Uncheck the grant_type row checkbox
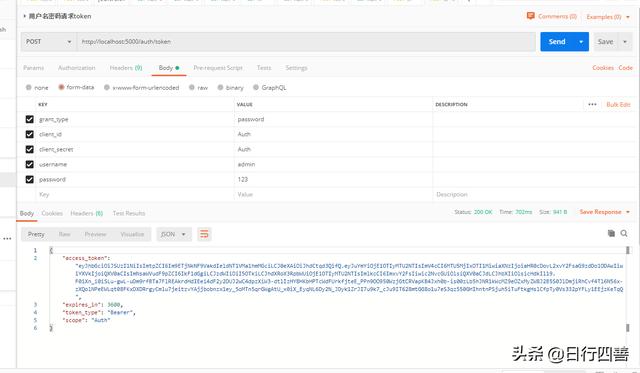 (x=29, y=119)
